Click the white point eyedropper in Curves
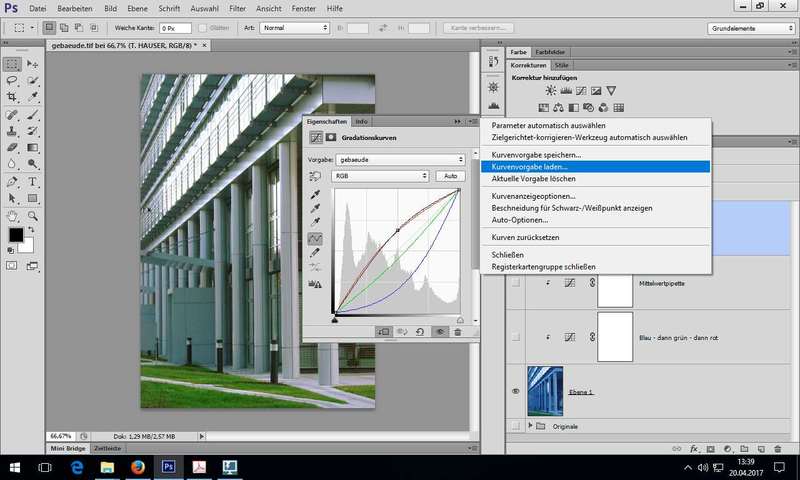Image resolution: width=800 pixels, height=480 pixels. click(316, 221)
